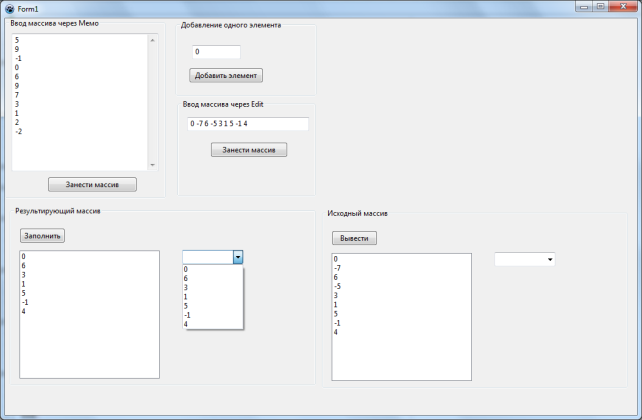Open the source array combo box
This screenshot has width=642, height=420.
(x=550, y=260)
